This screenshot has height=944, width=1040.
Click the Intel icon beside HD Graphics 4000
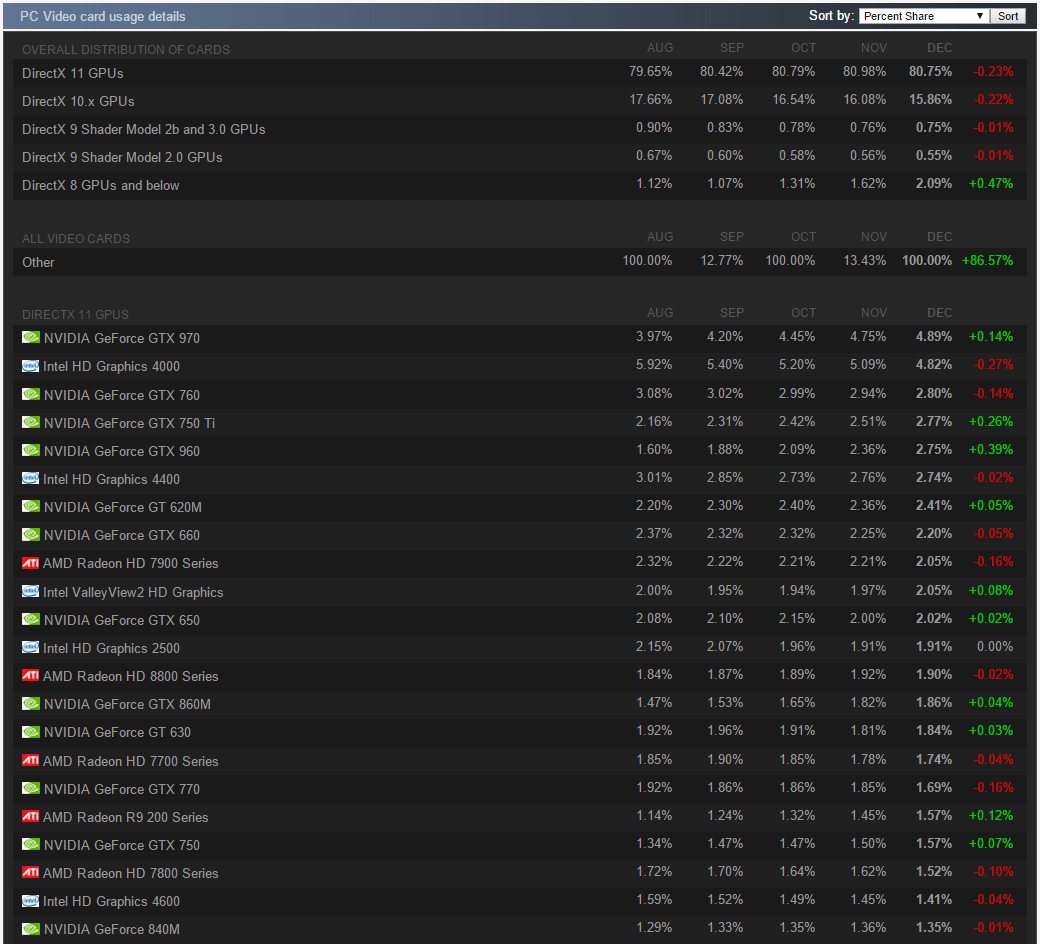click(x=31, y=366)
